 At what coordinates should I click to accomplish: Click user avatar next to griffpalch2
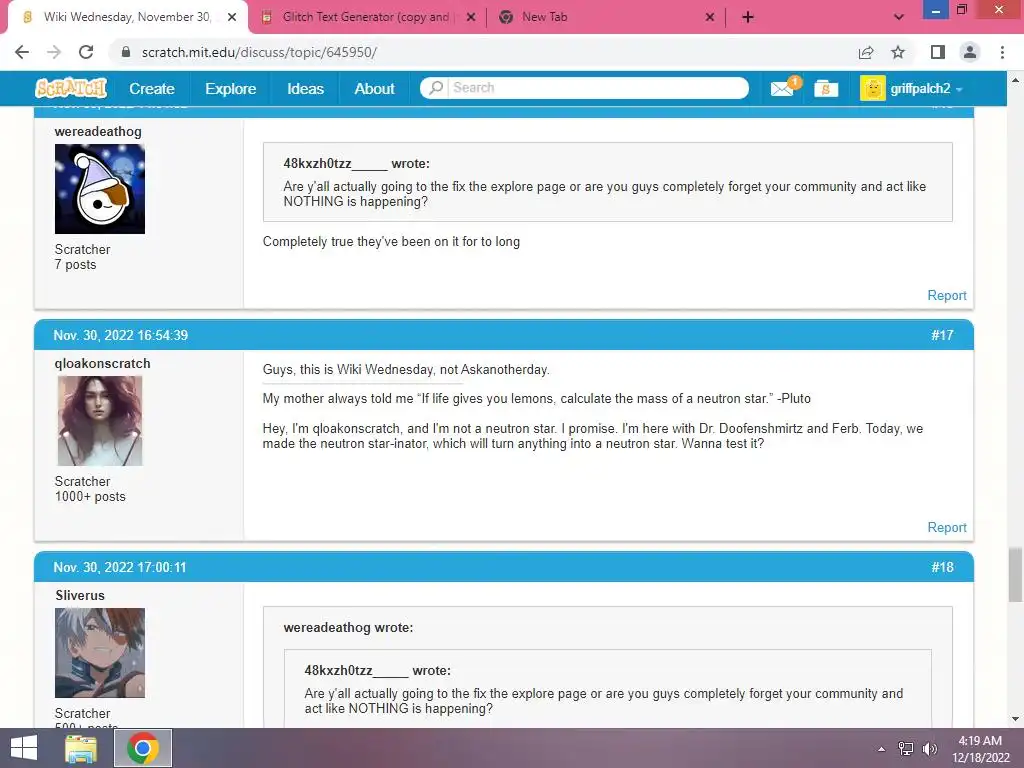(872, 88)
